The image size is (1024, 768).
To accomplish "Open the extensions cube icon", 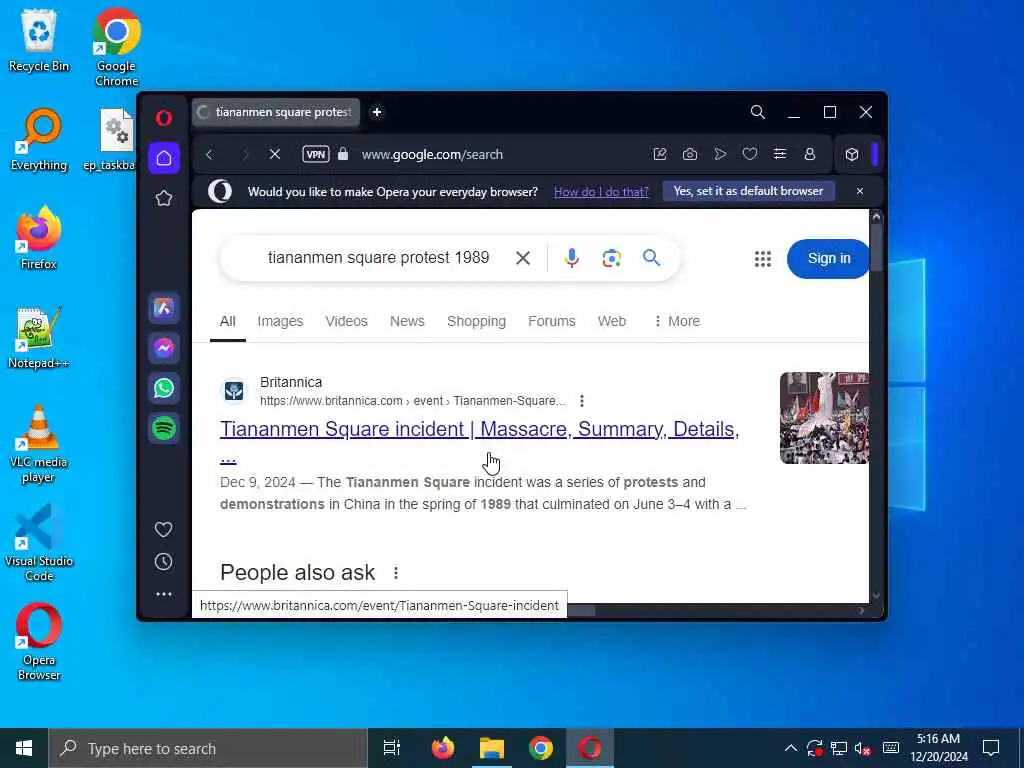I will (852, 155).
